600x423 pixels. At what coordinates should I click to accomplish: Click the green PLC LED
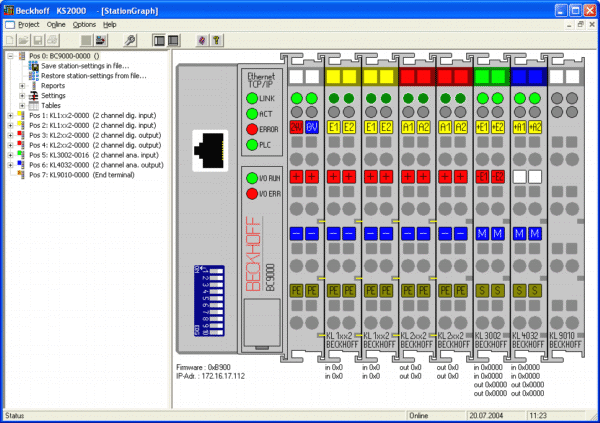[252, 145]
